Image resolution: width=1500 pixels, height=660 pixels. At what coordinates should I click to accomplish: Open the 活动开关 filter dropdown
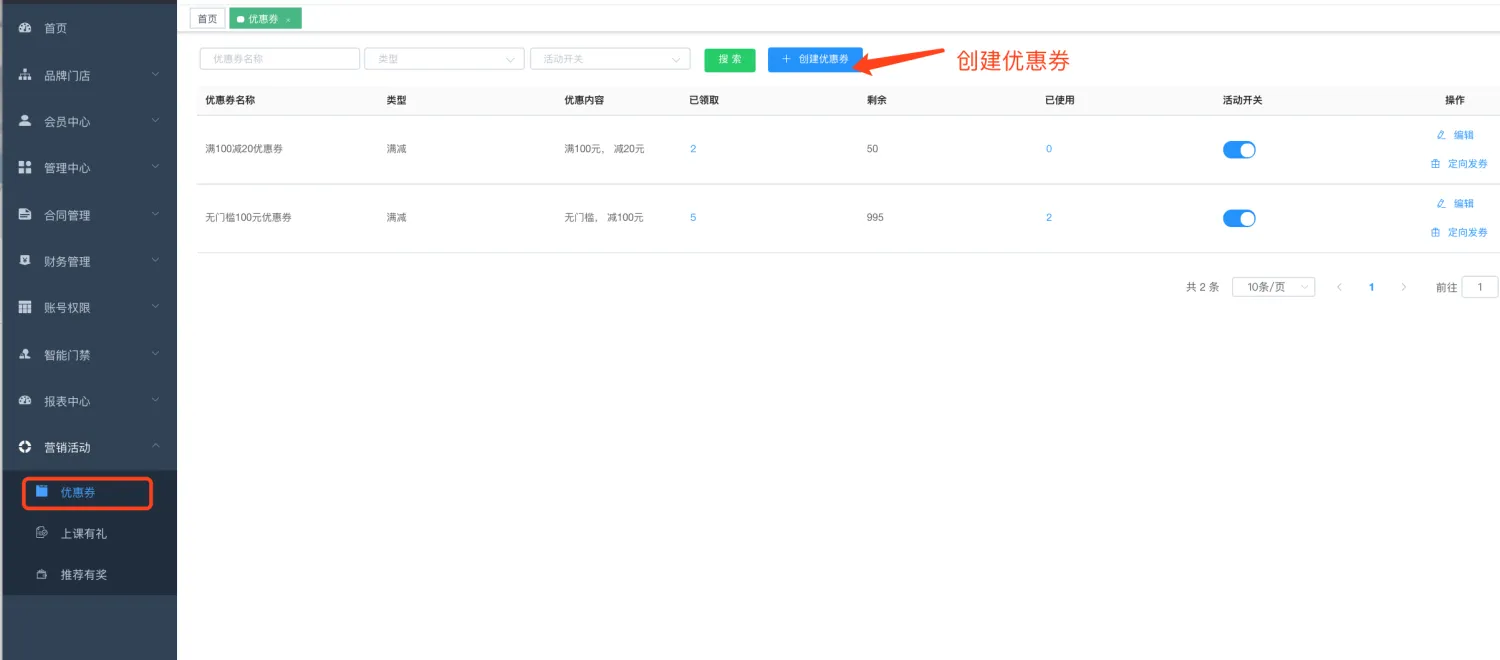(610, 59)
